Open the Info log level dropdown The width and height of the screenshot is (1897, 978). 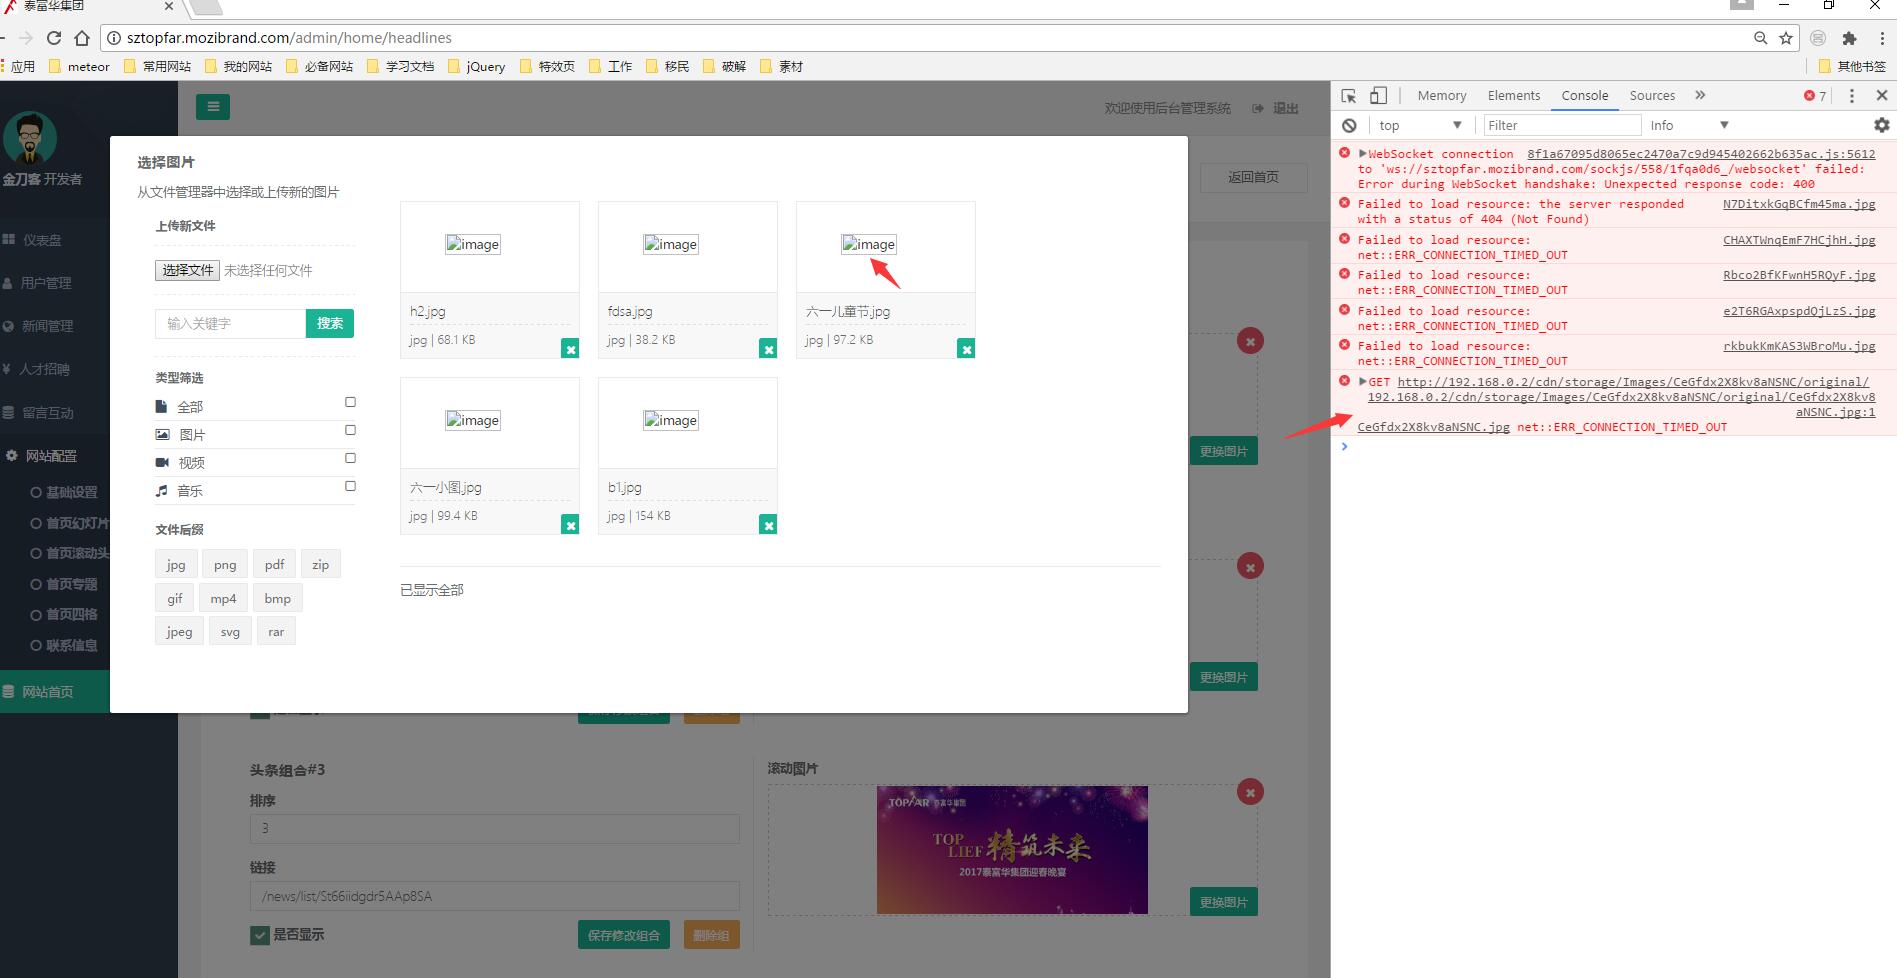pos(1689,125)
